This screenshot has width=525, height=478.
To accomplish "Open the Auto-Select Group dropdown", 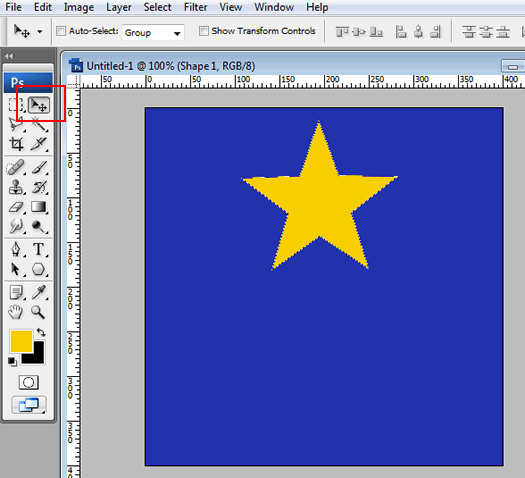I will [x=153, y=32].
